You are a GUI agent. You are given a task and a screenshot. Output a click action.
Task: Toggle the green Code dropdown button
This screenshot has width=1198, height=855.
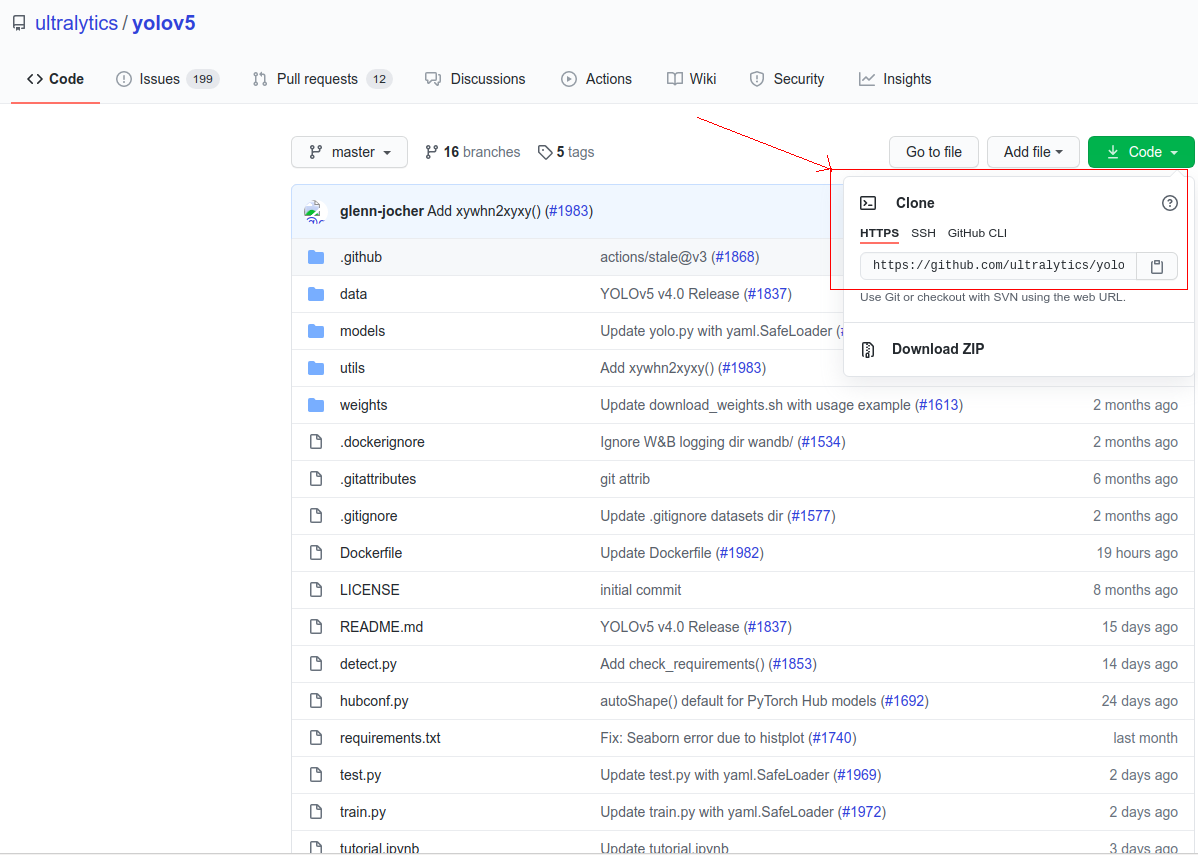[1141, 152]
